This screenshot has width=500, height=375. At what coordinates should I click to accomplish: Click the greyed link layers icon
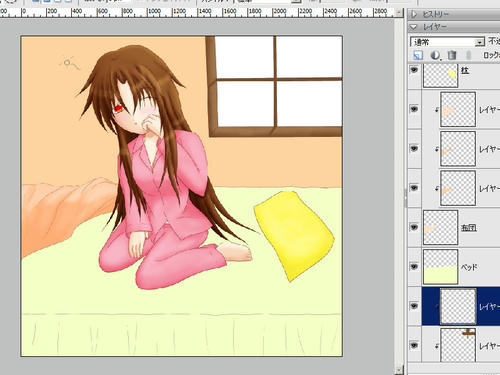(x=469, y=55)
